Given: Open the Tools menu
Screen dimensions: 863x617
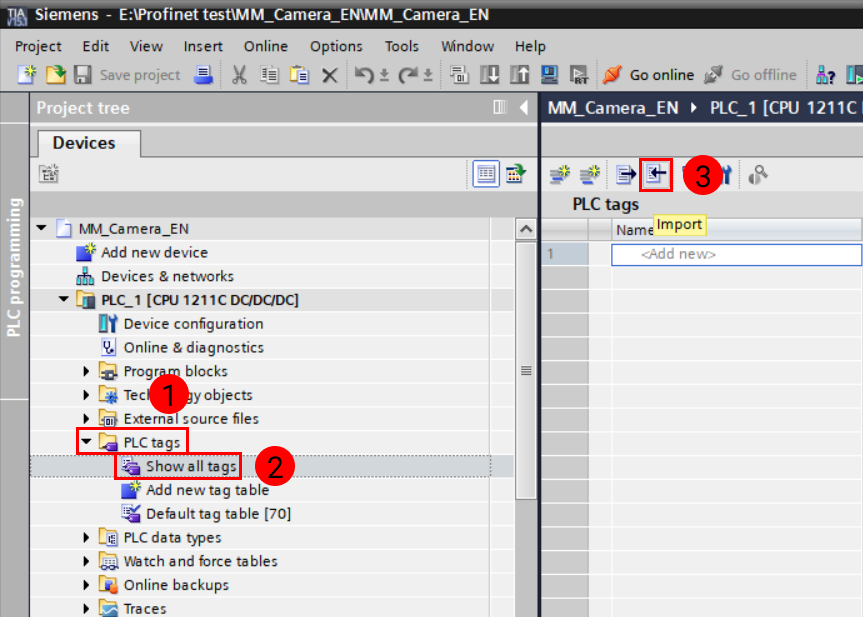Looking at the screenshot, I should pos(402,46).
